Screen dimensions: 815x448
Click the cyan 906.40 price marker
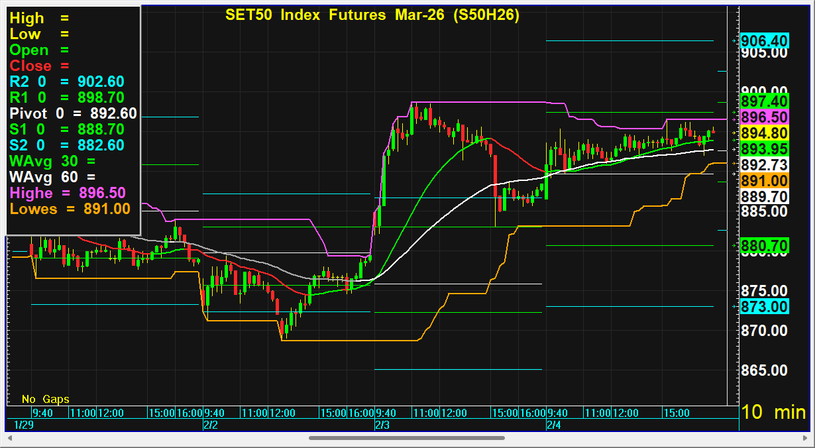[x=763, y=40]
